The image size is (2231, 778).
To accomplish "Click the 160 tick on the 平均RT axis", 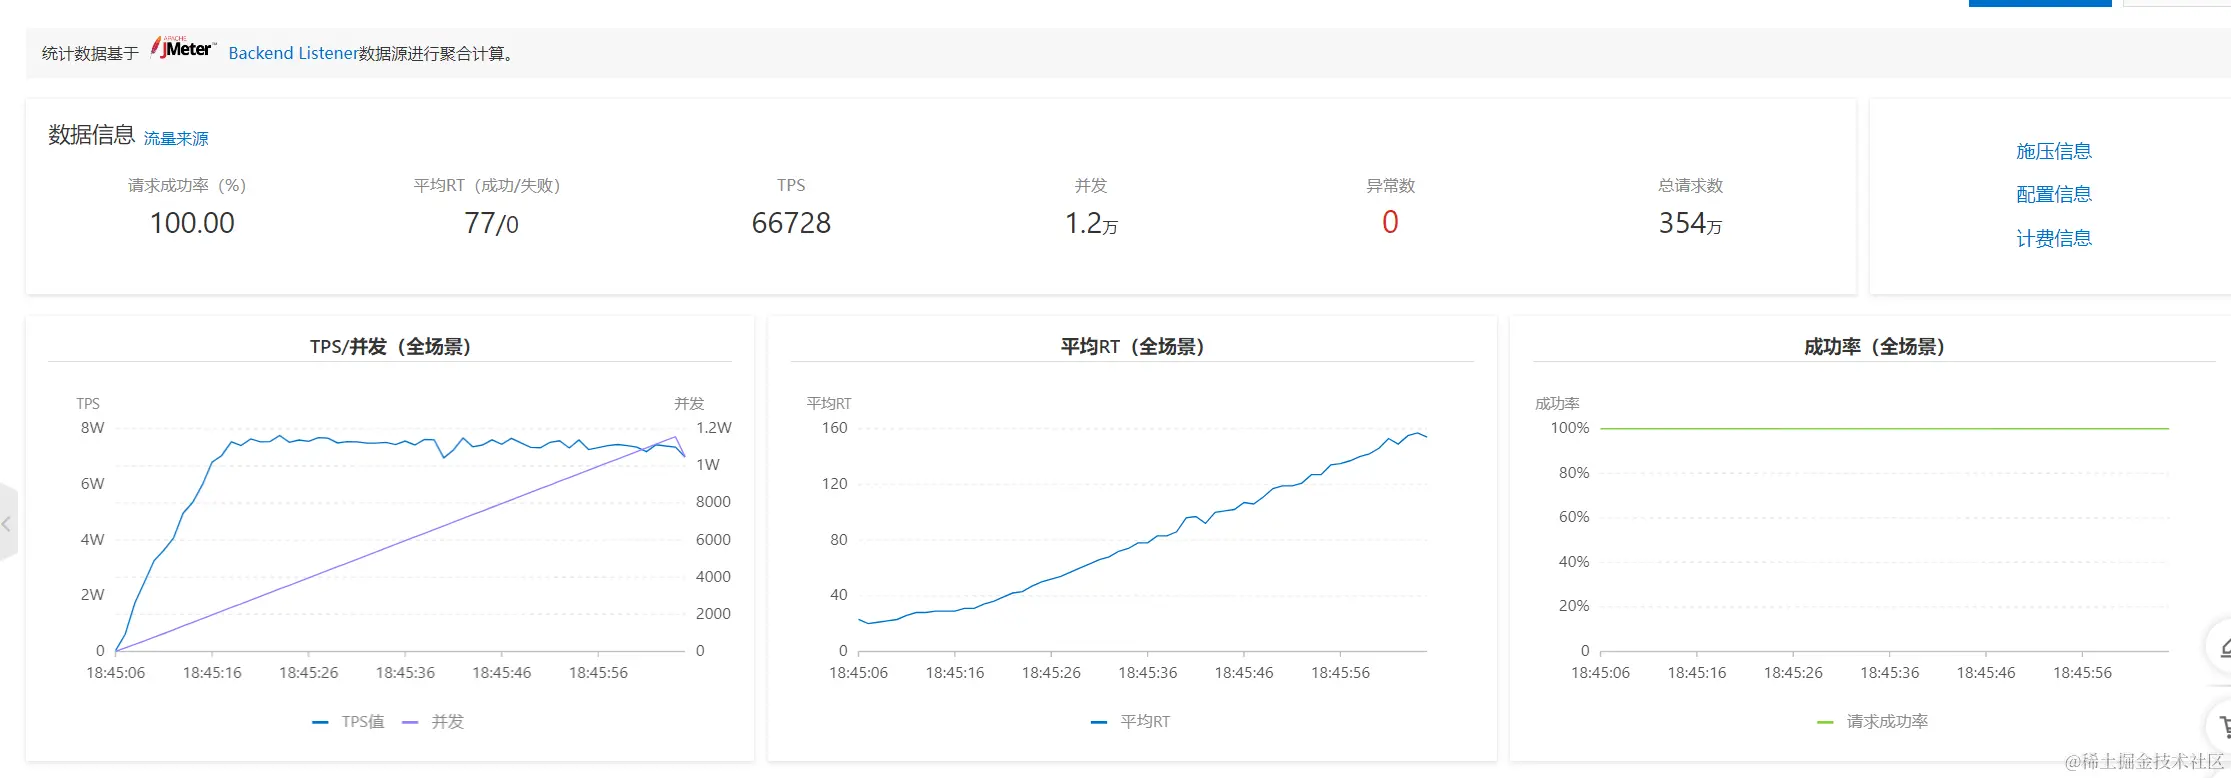I will coord(834,428).
